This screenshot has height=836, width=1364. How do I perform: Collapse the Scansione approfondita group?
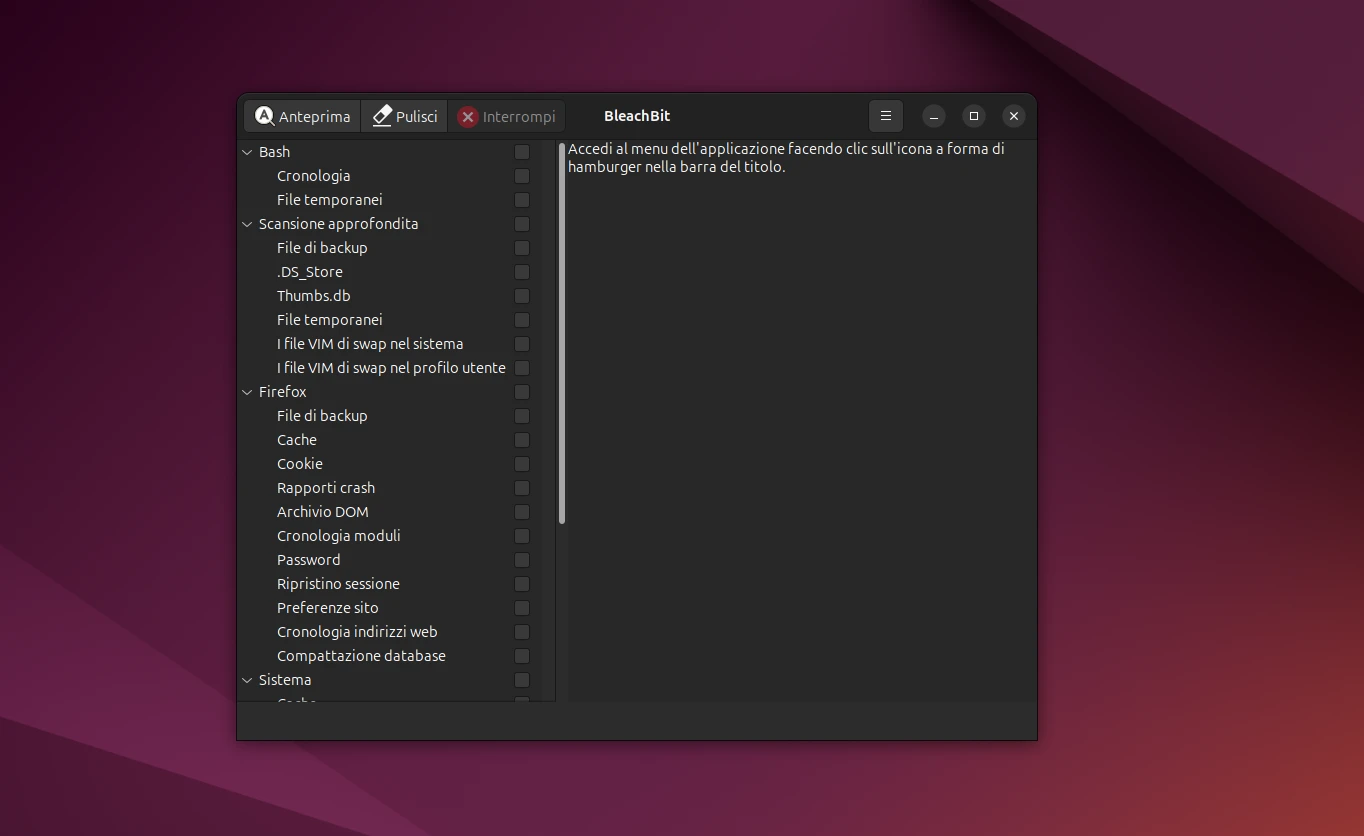click(x=248, y=224)
